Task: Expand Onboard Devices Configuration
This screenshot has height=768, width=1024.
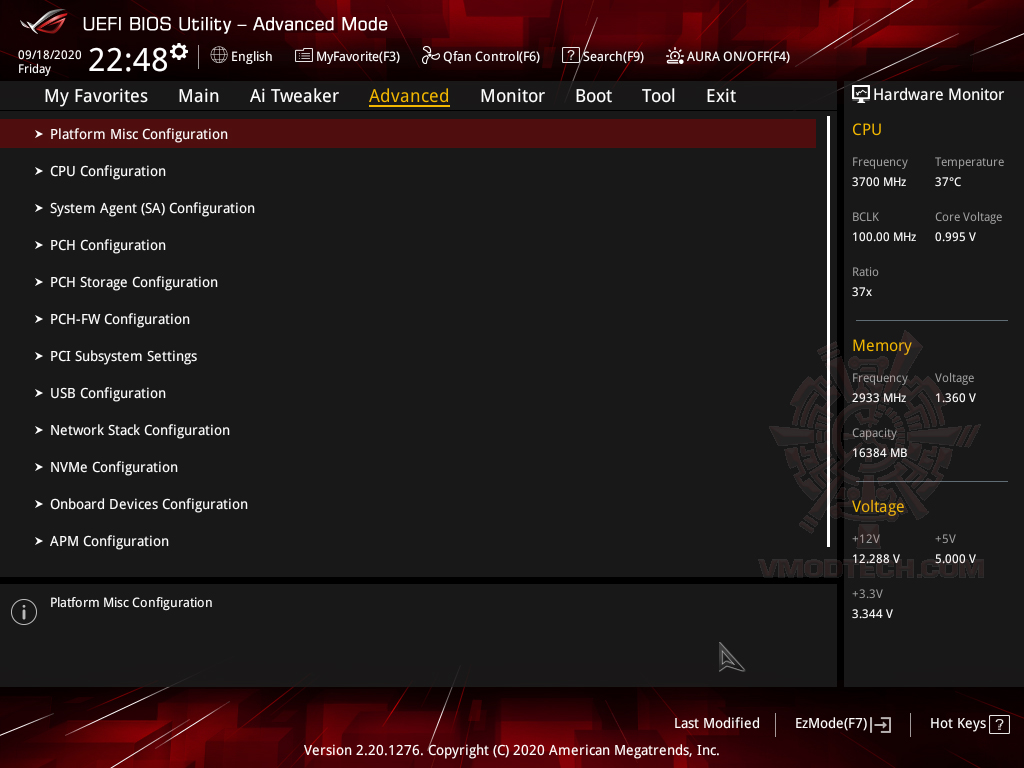Action: pyautogui.click(x=149, y=504)
